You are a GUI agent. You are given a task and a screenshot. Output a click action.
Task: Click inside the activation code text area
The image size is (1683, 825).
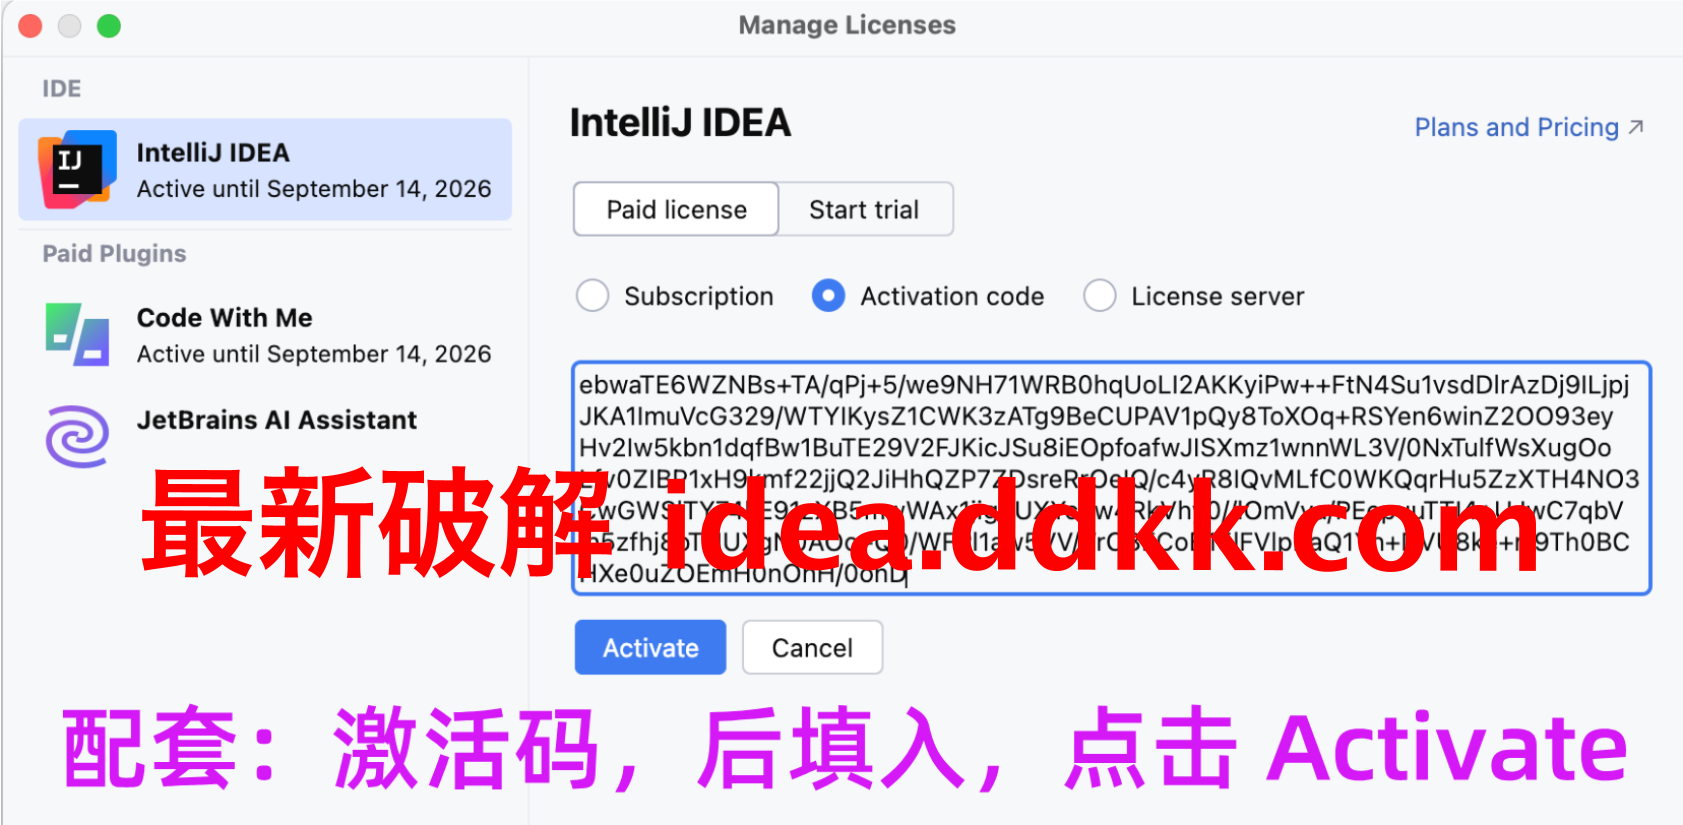pos(1110,478)
